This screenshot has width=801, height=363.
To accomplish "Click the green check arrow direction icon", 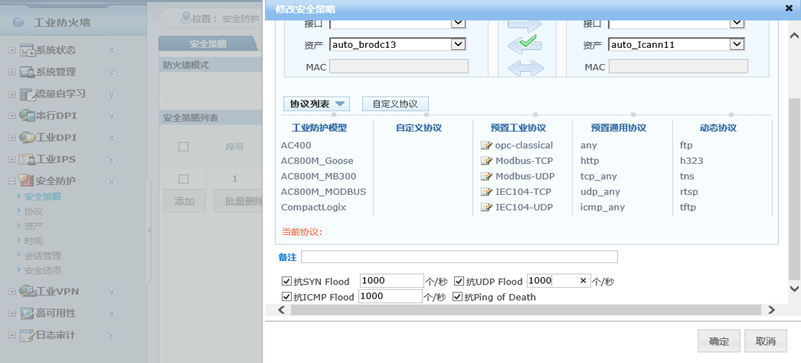I will pyautogui.click(x=525, y=44).
